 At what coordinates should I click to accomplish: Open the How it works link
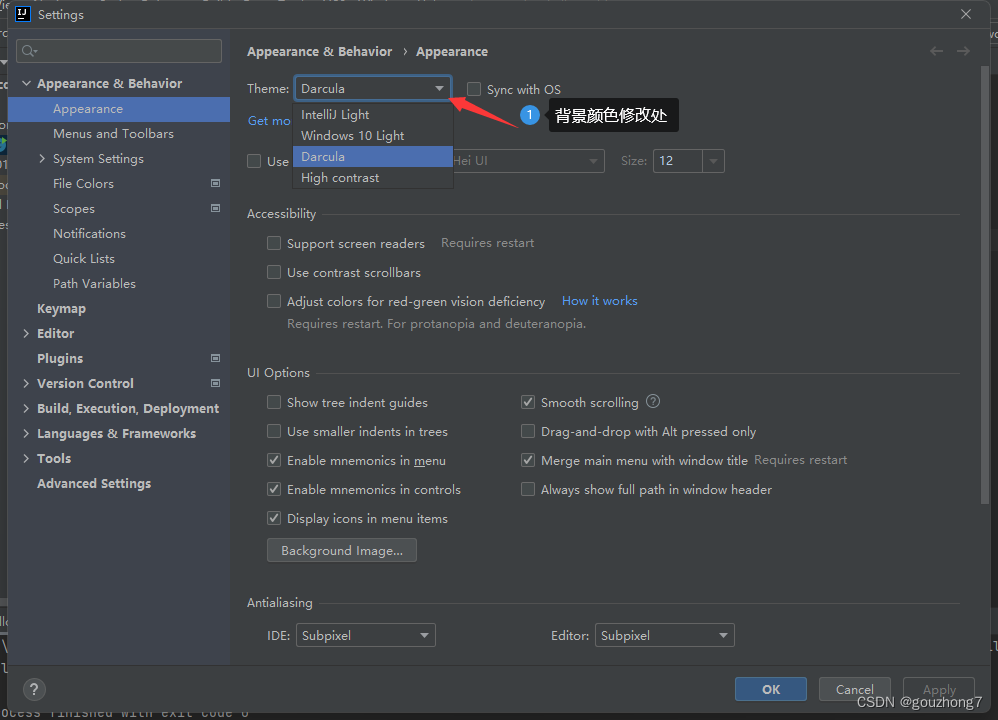pos(600,300)
